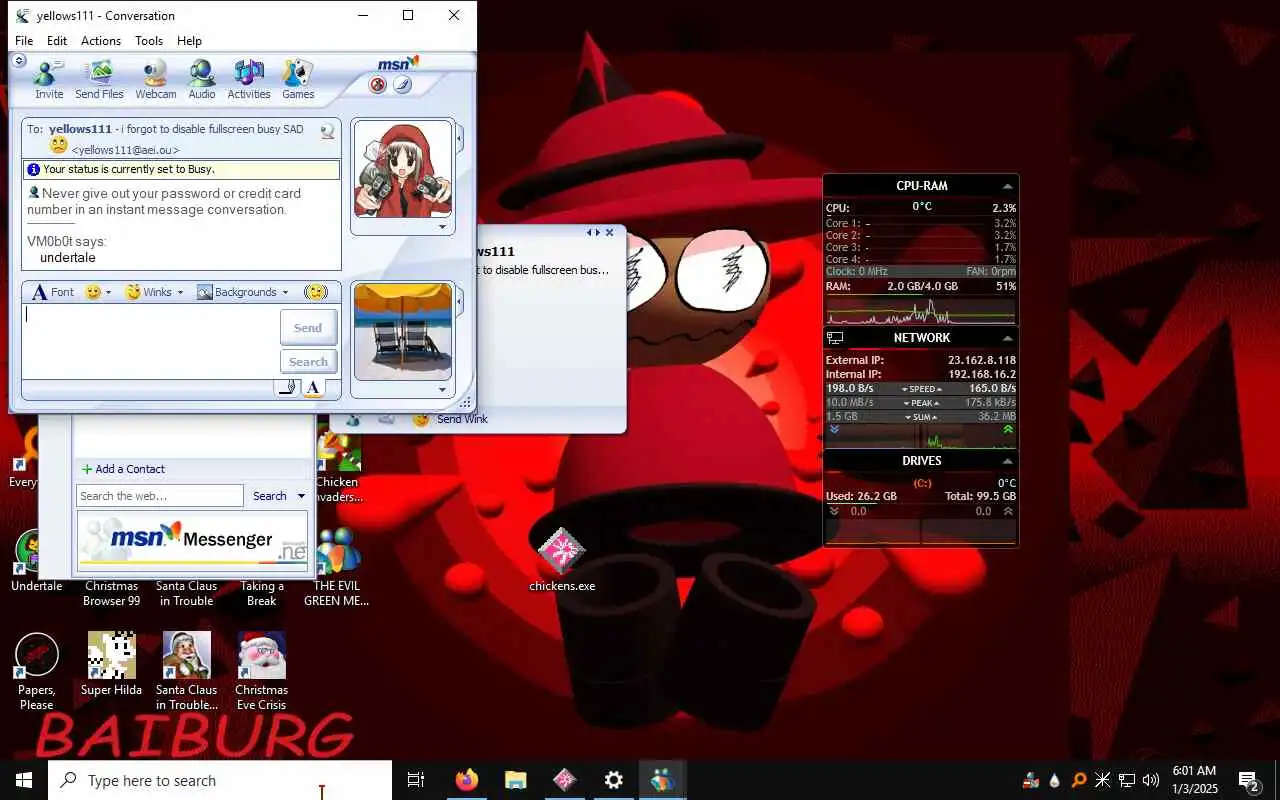Open the Actions menu
The width and height of the screenshot is (1280, 800).
tap(101, 41)
